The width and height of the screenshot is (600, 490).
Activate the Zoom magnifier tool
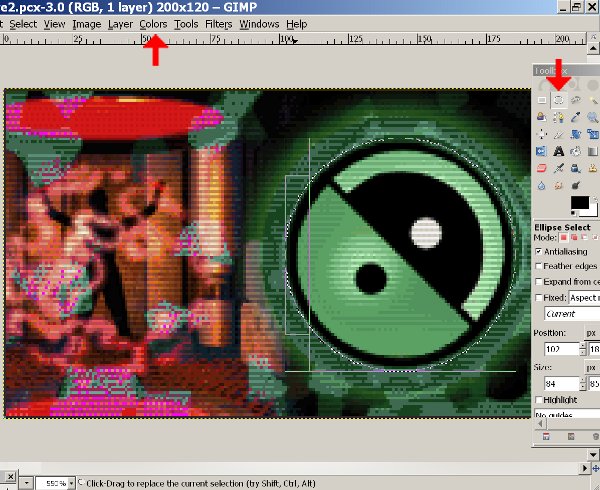tap(594, 118)
